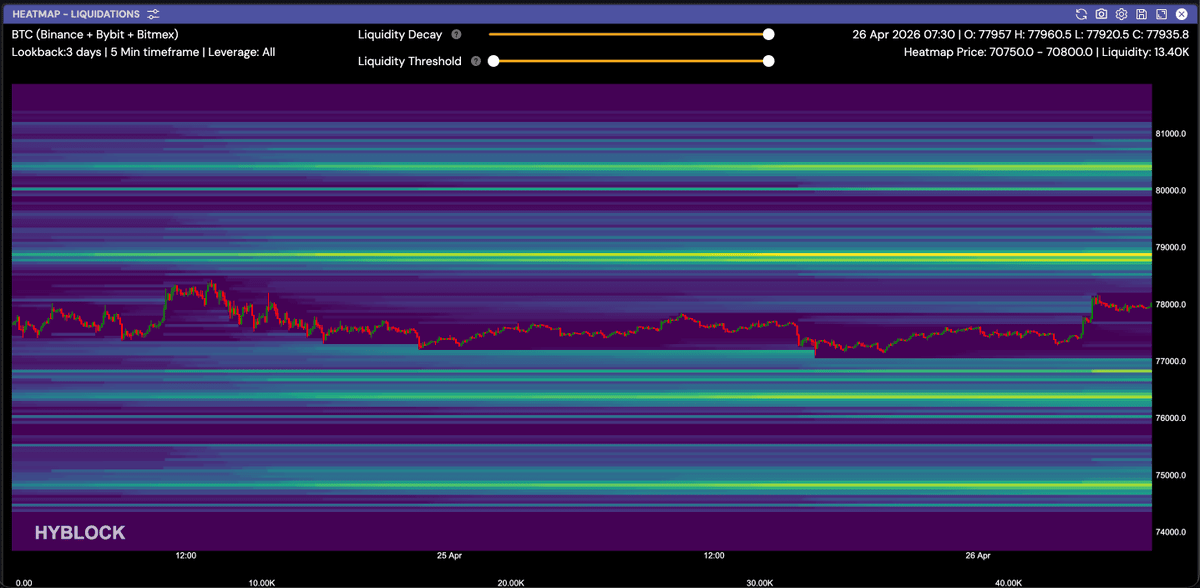The height and width of the screenshot is (588, 1200).
Task: Click the HEATMAP - LIQUIDATIONS title text
Action: point(75,14)
